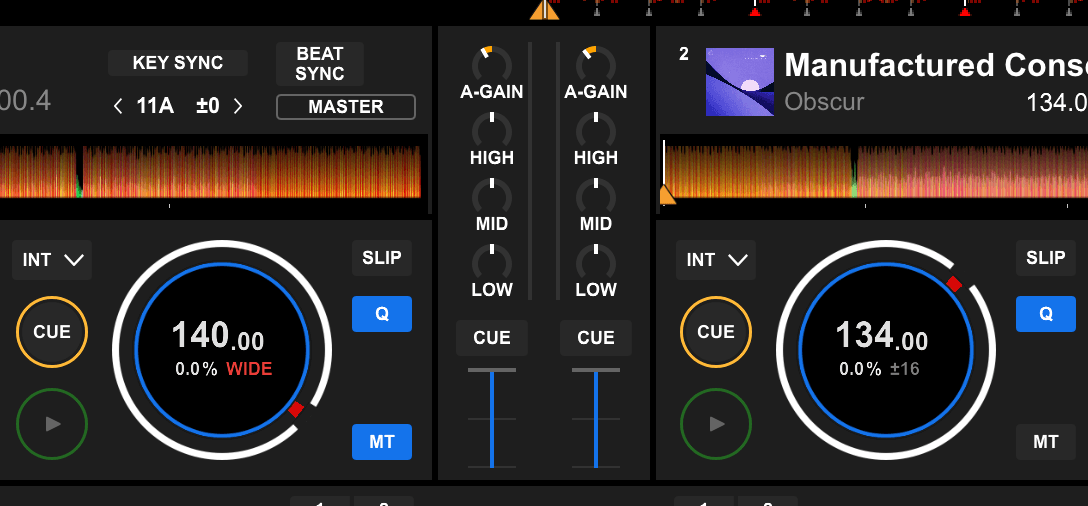This screenshot has height=506, width=1088.
Task: Click left channel A-GAIN knob
Action: click(x=492, y=65)
